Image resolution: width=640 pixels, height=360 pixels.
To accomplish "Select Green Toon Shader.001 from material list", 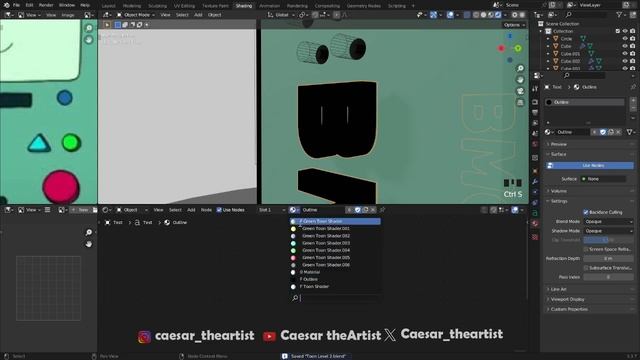I will coord(335,229).
